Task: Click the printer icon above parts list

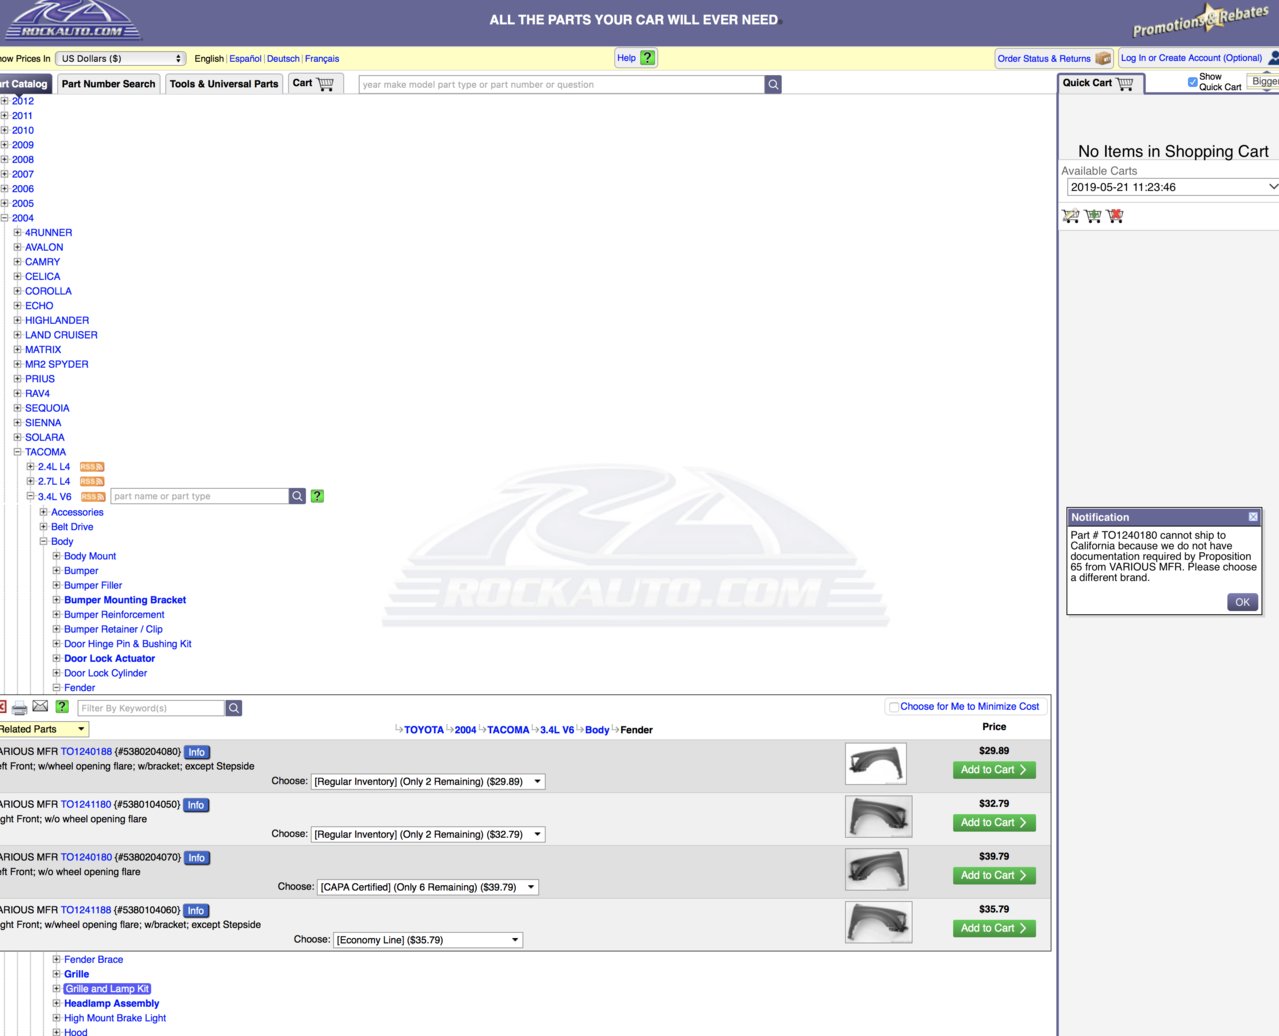Action: 19,707
